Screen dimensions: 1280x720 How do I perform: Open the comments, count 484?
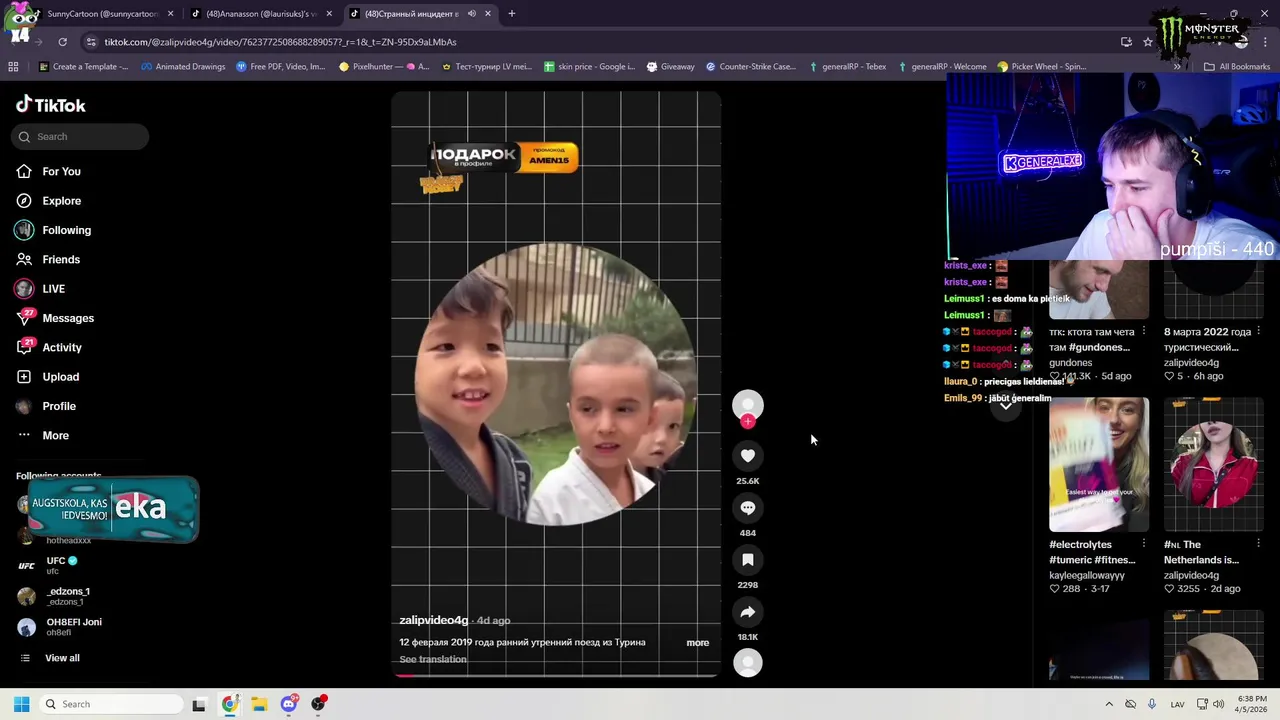pos(748,508)
